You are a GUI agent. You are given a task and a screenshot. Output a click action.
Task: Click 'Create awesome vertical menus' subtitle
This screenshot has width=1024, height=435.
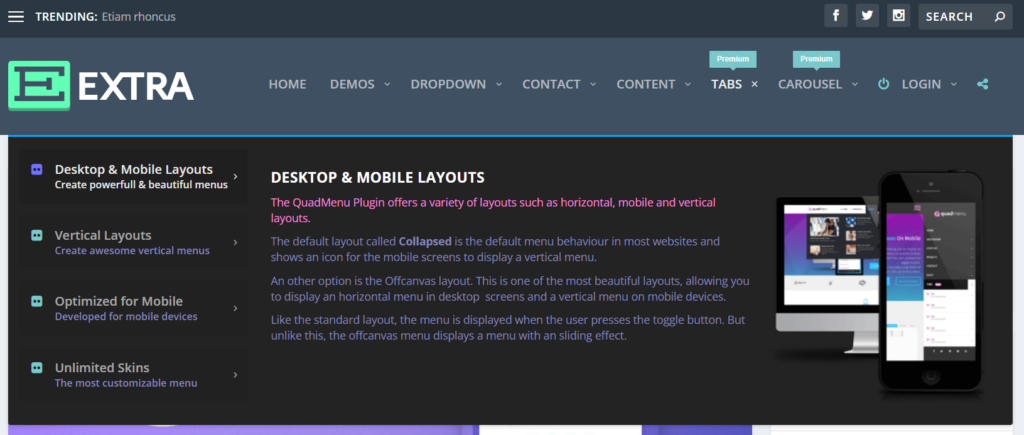click(133, 251)
